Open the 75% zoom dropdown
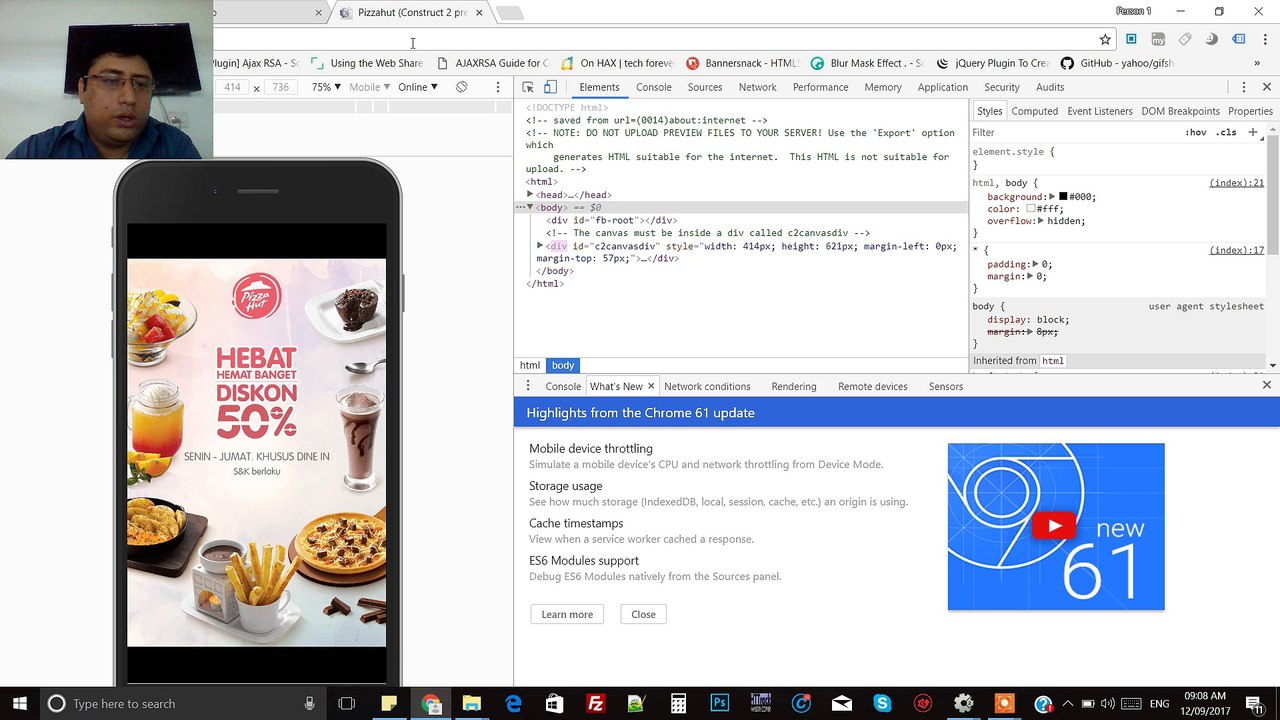 [326, 87]
